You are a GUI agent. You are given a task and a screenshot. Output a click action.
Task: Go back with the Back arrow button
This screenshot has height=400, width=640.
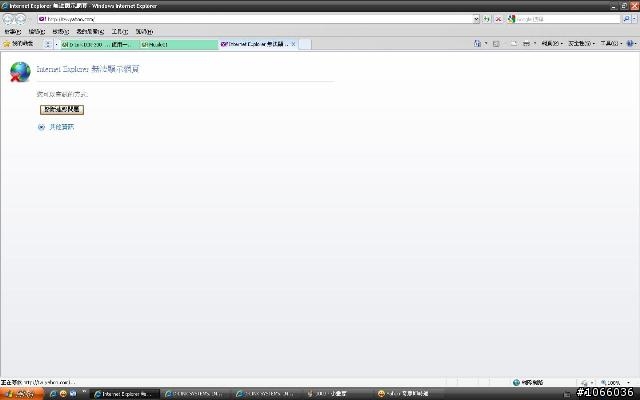(x=8, y=19)
